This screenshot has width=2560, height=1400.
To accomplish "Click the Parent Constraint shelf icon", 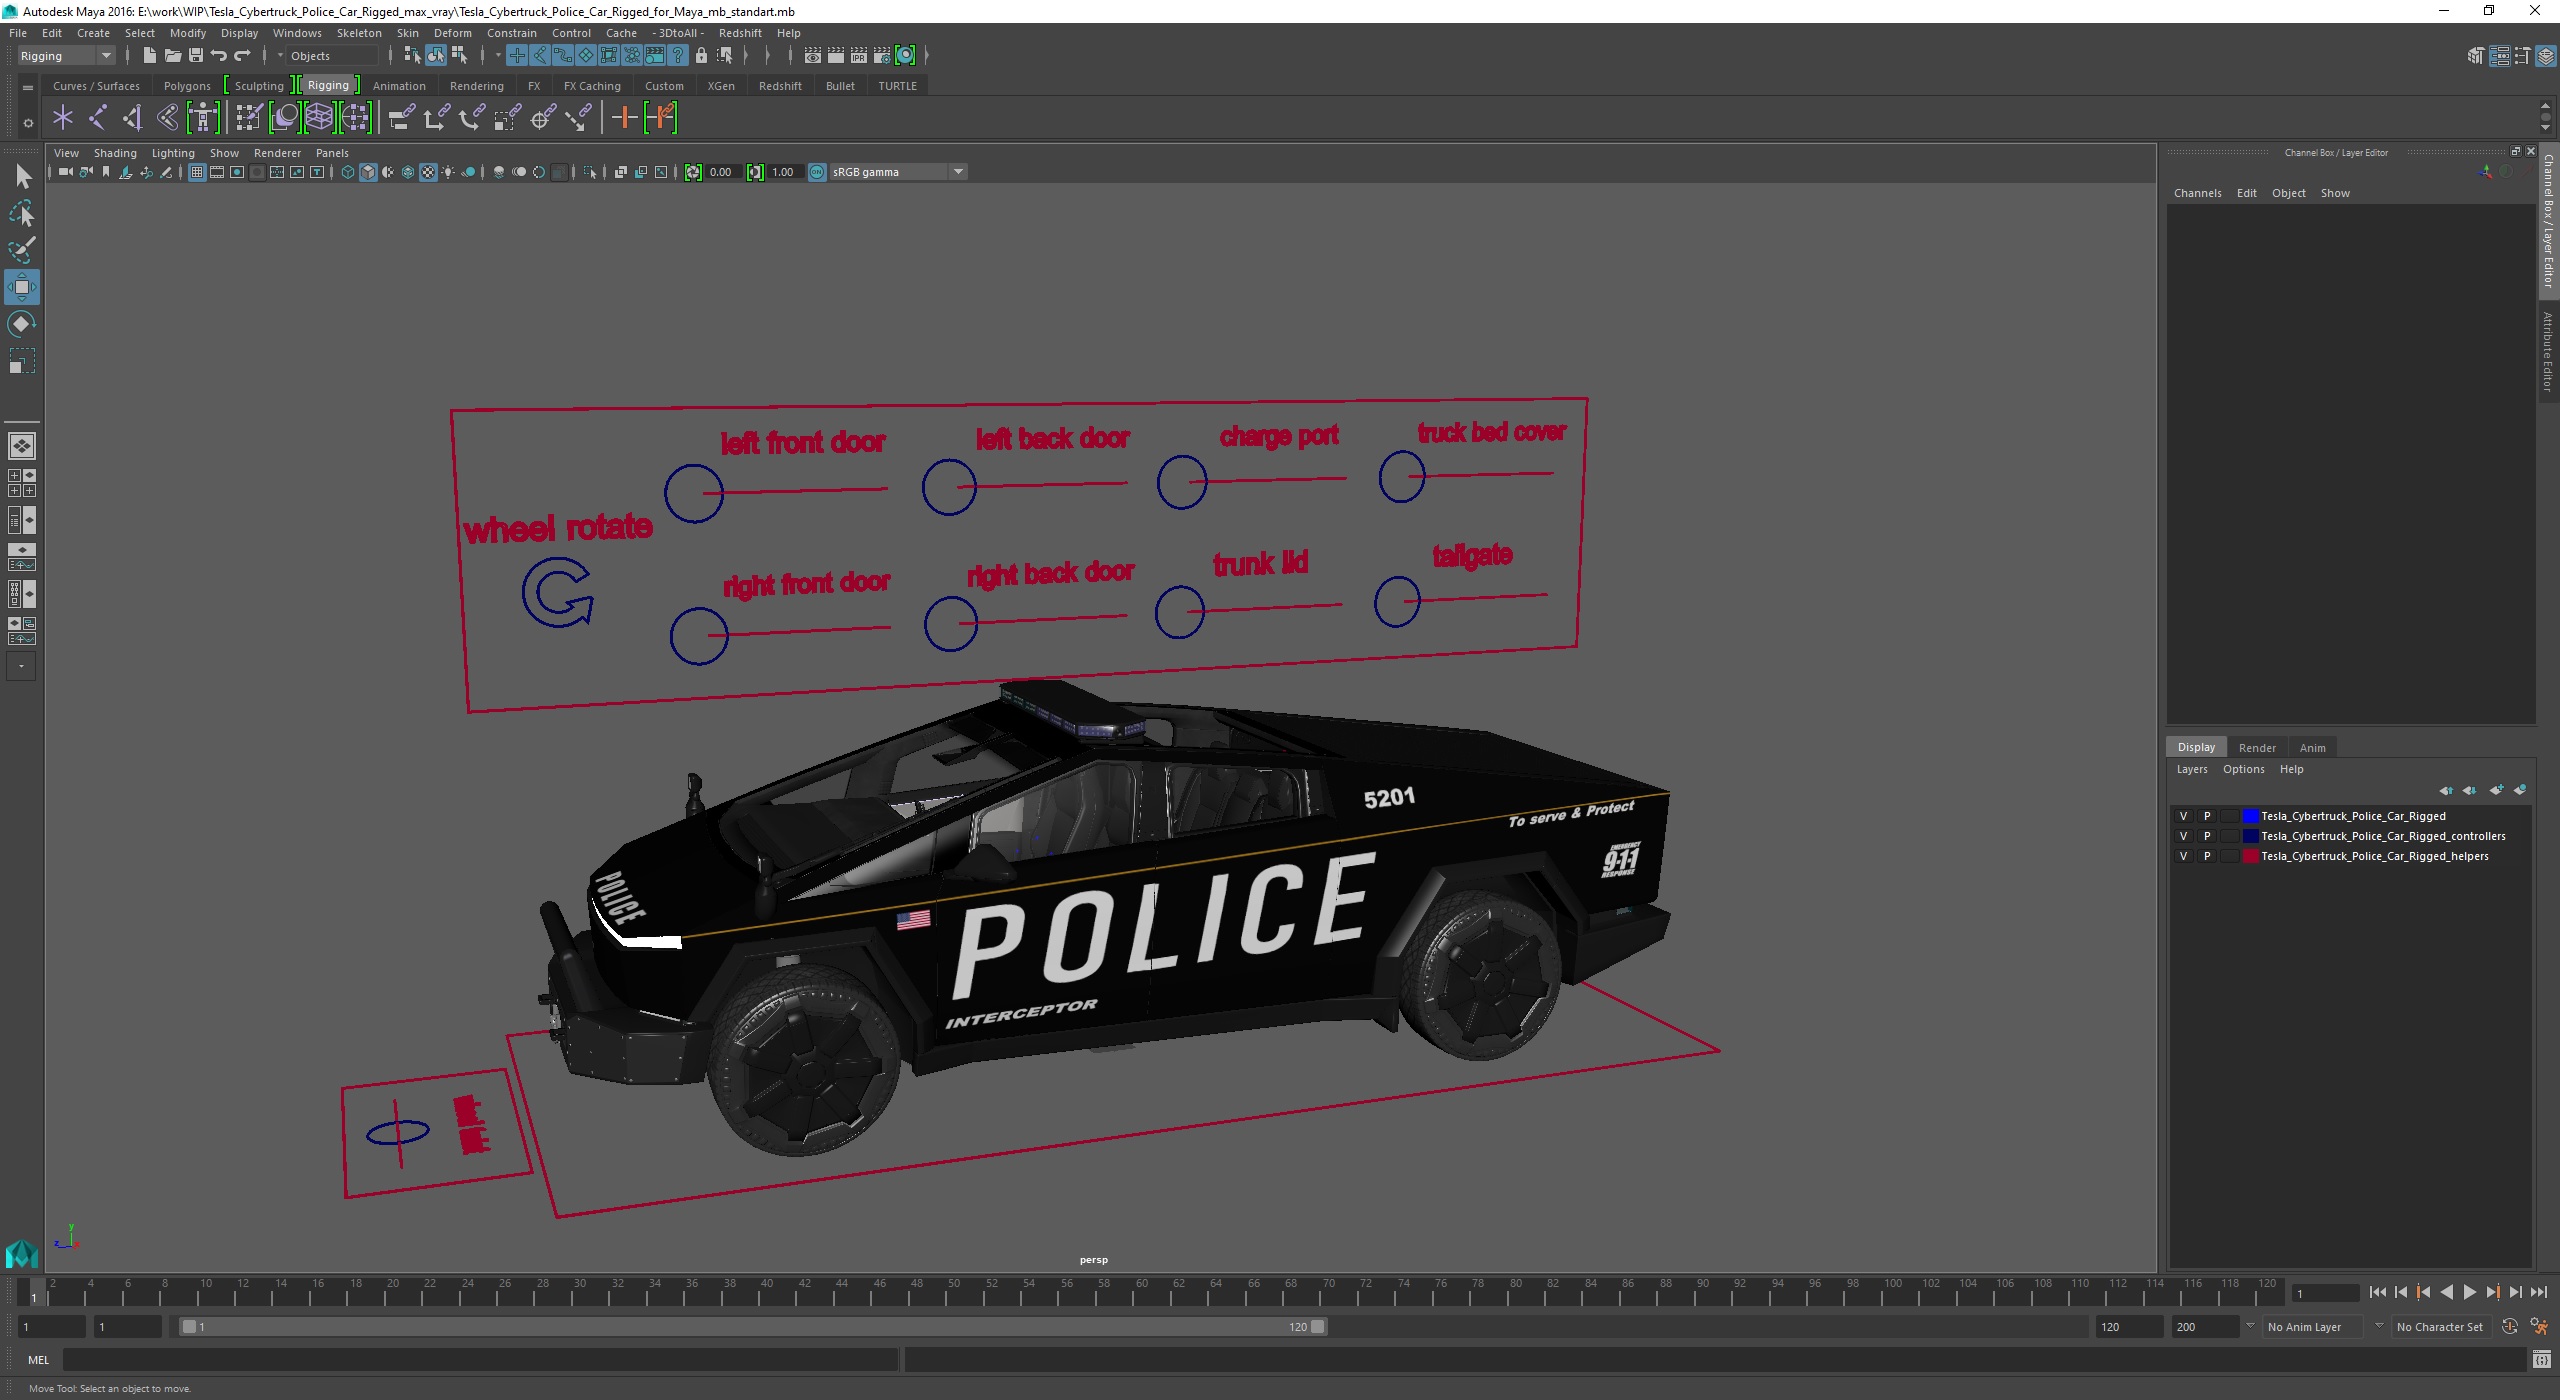I will coord(401,118).
